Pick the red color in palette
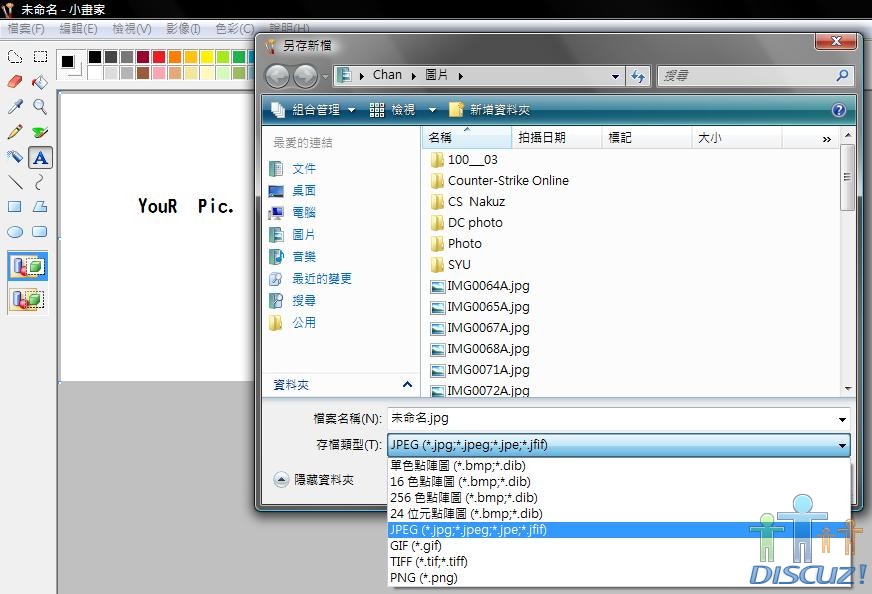Image resolution: width=872 pixels, height=594 pixels. 159,57
